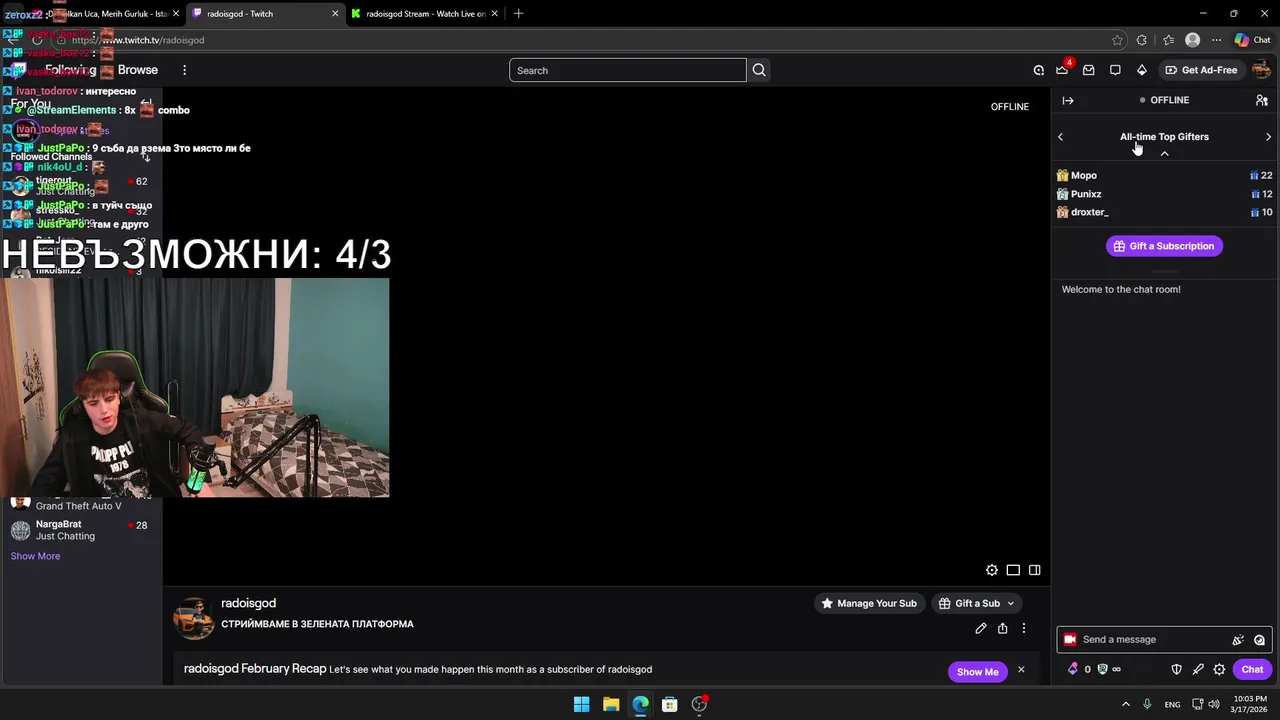Open the channel three-dot options menu

coord(1023,628)
